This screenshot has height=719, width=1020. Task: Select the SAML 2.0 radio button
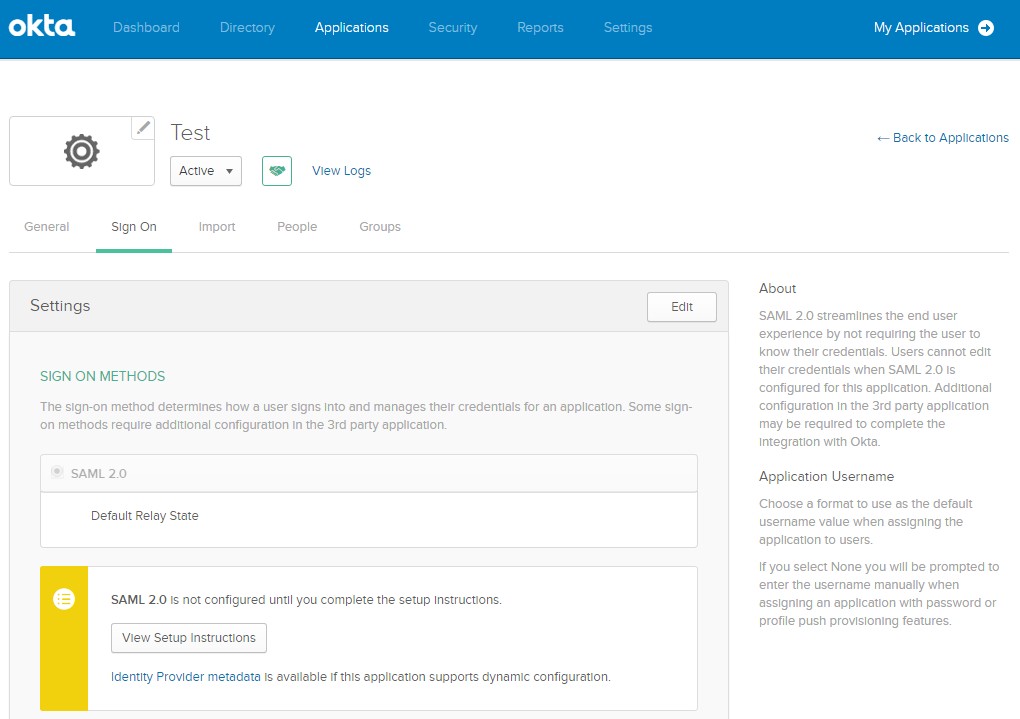pyautogui.click(x=57, y=472)
